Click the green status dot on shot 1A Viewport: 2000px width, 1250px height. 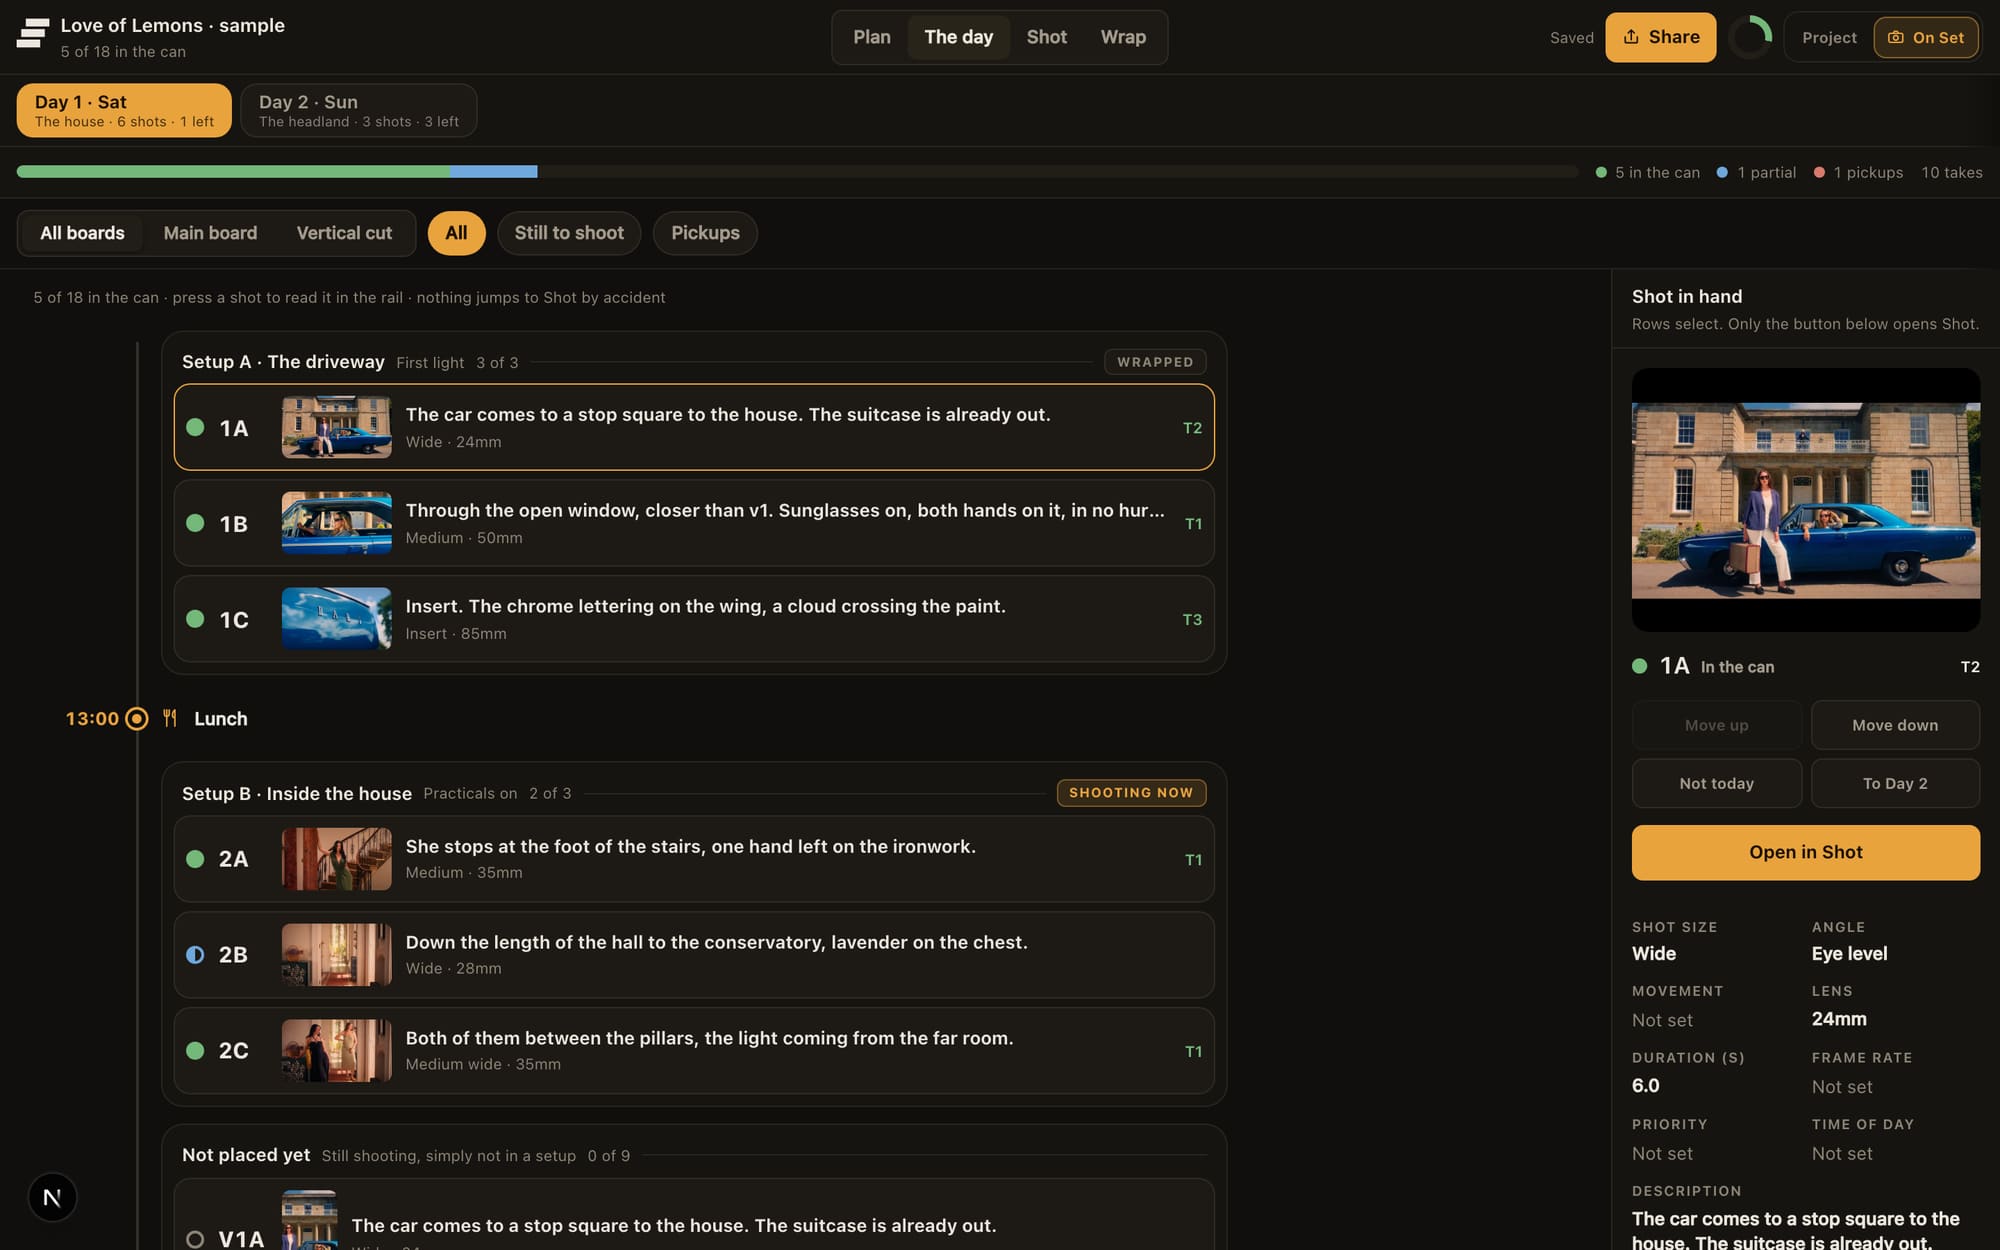click(x=196, y=427)
